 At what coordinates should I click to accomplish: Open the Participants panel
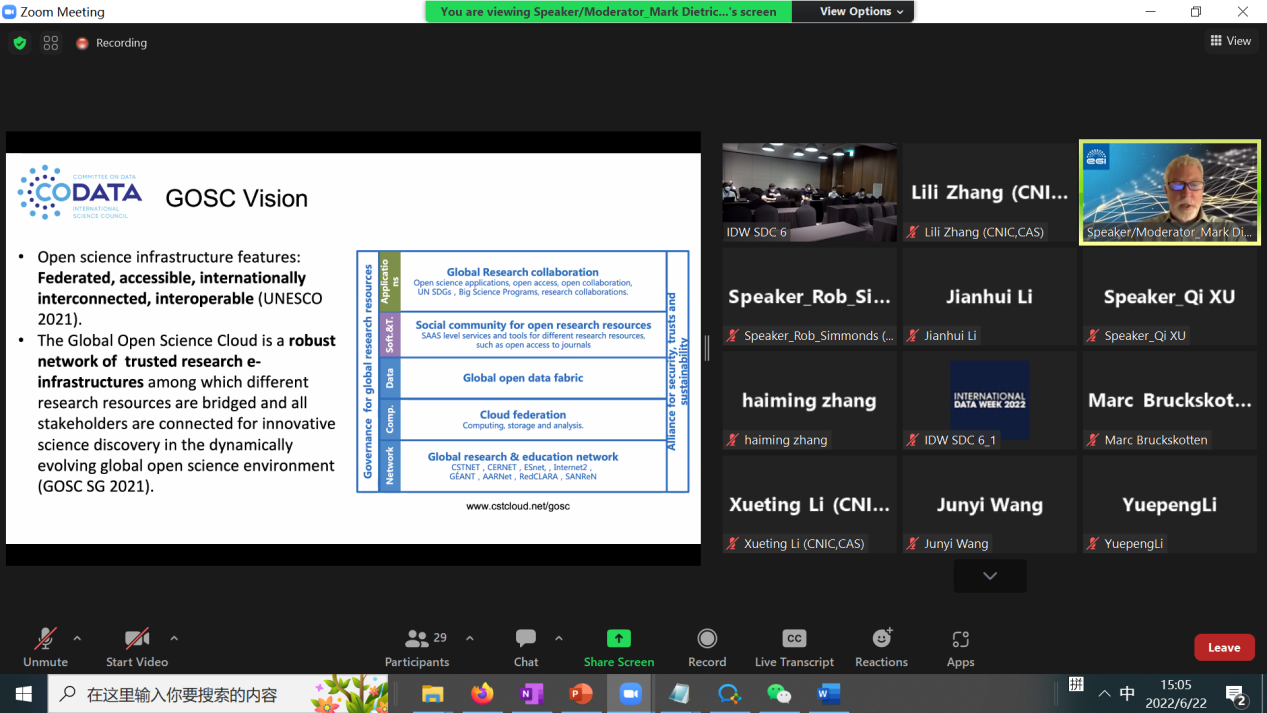coord(417,647)
